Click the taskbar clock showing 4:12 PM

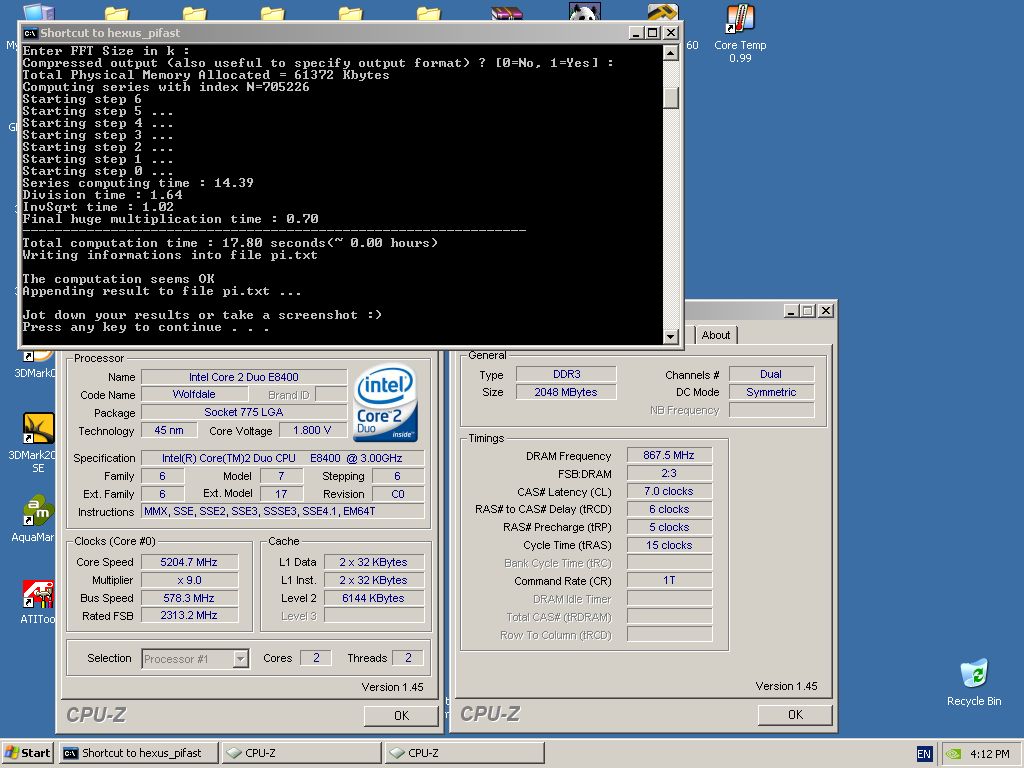tap(989, 754)
